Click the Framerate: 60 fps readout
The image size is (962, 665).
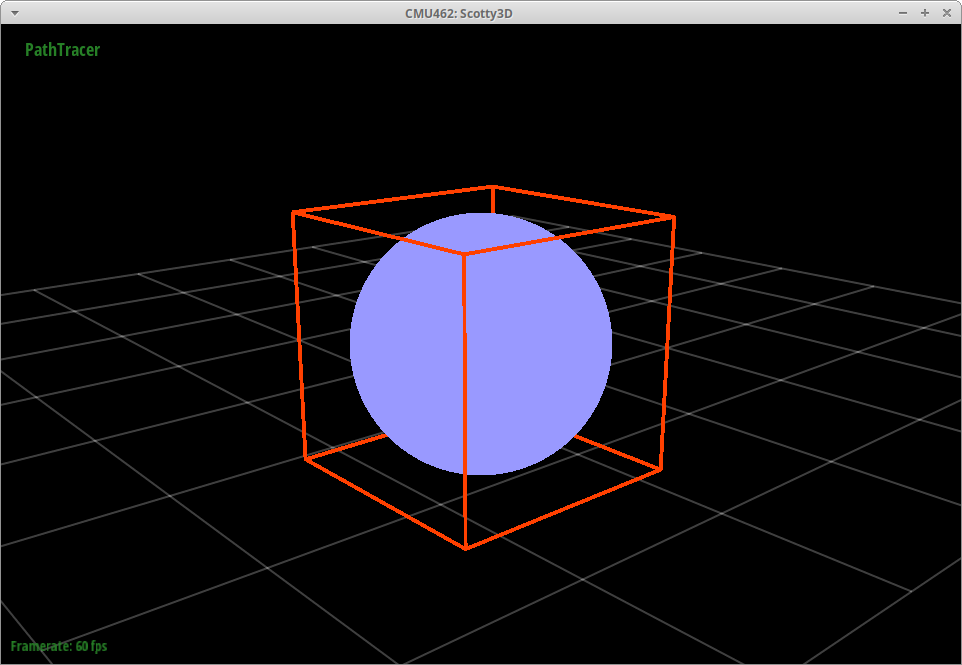tap(59, 646)
